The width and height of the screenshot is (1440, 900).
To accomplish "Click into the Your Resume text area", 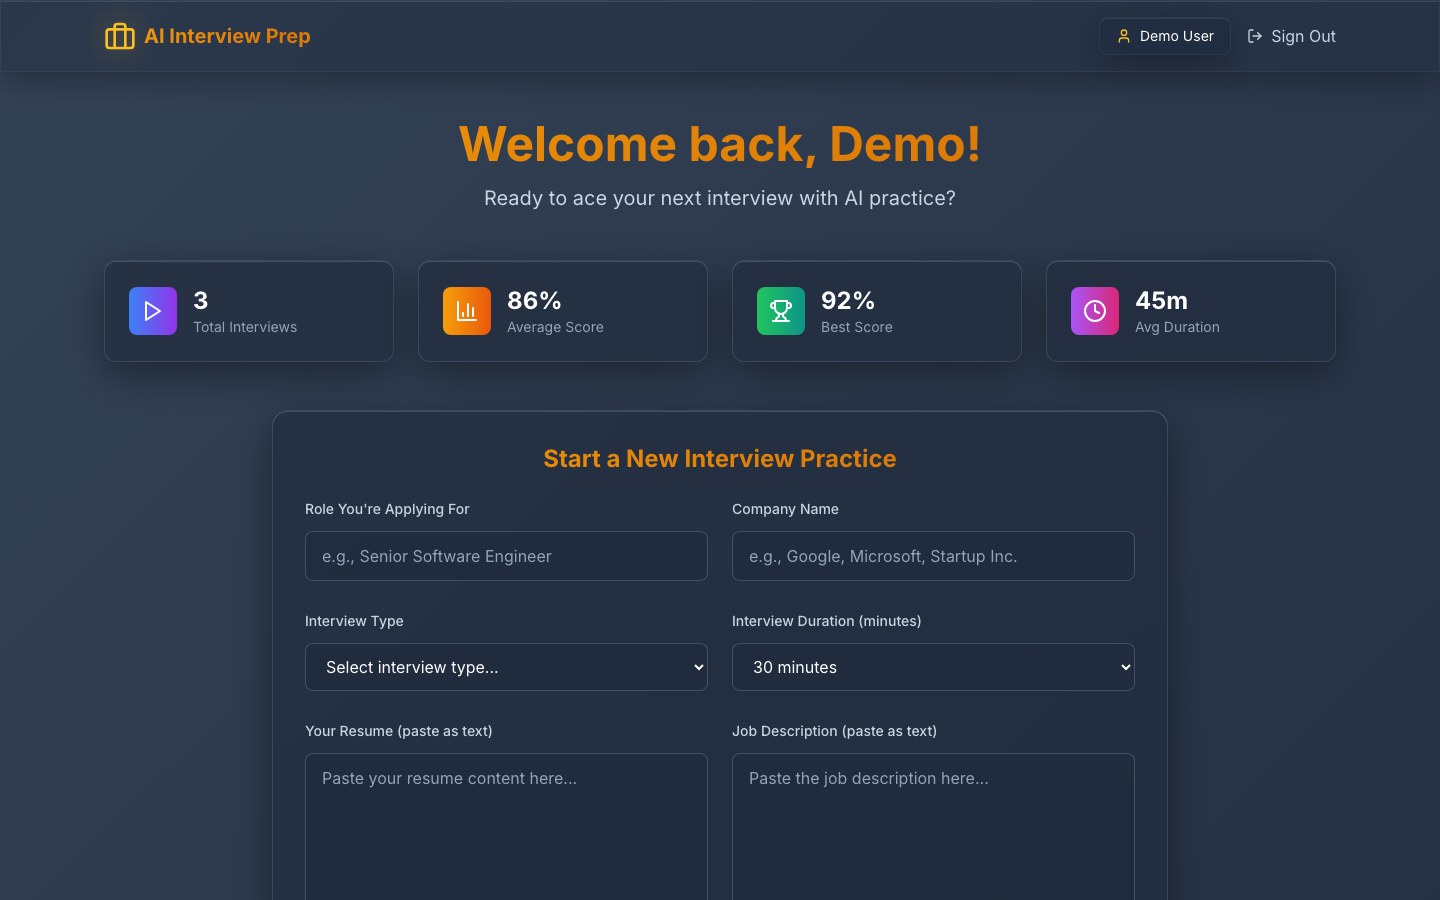I will (x=506, y=827).
